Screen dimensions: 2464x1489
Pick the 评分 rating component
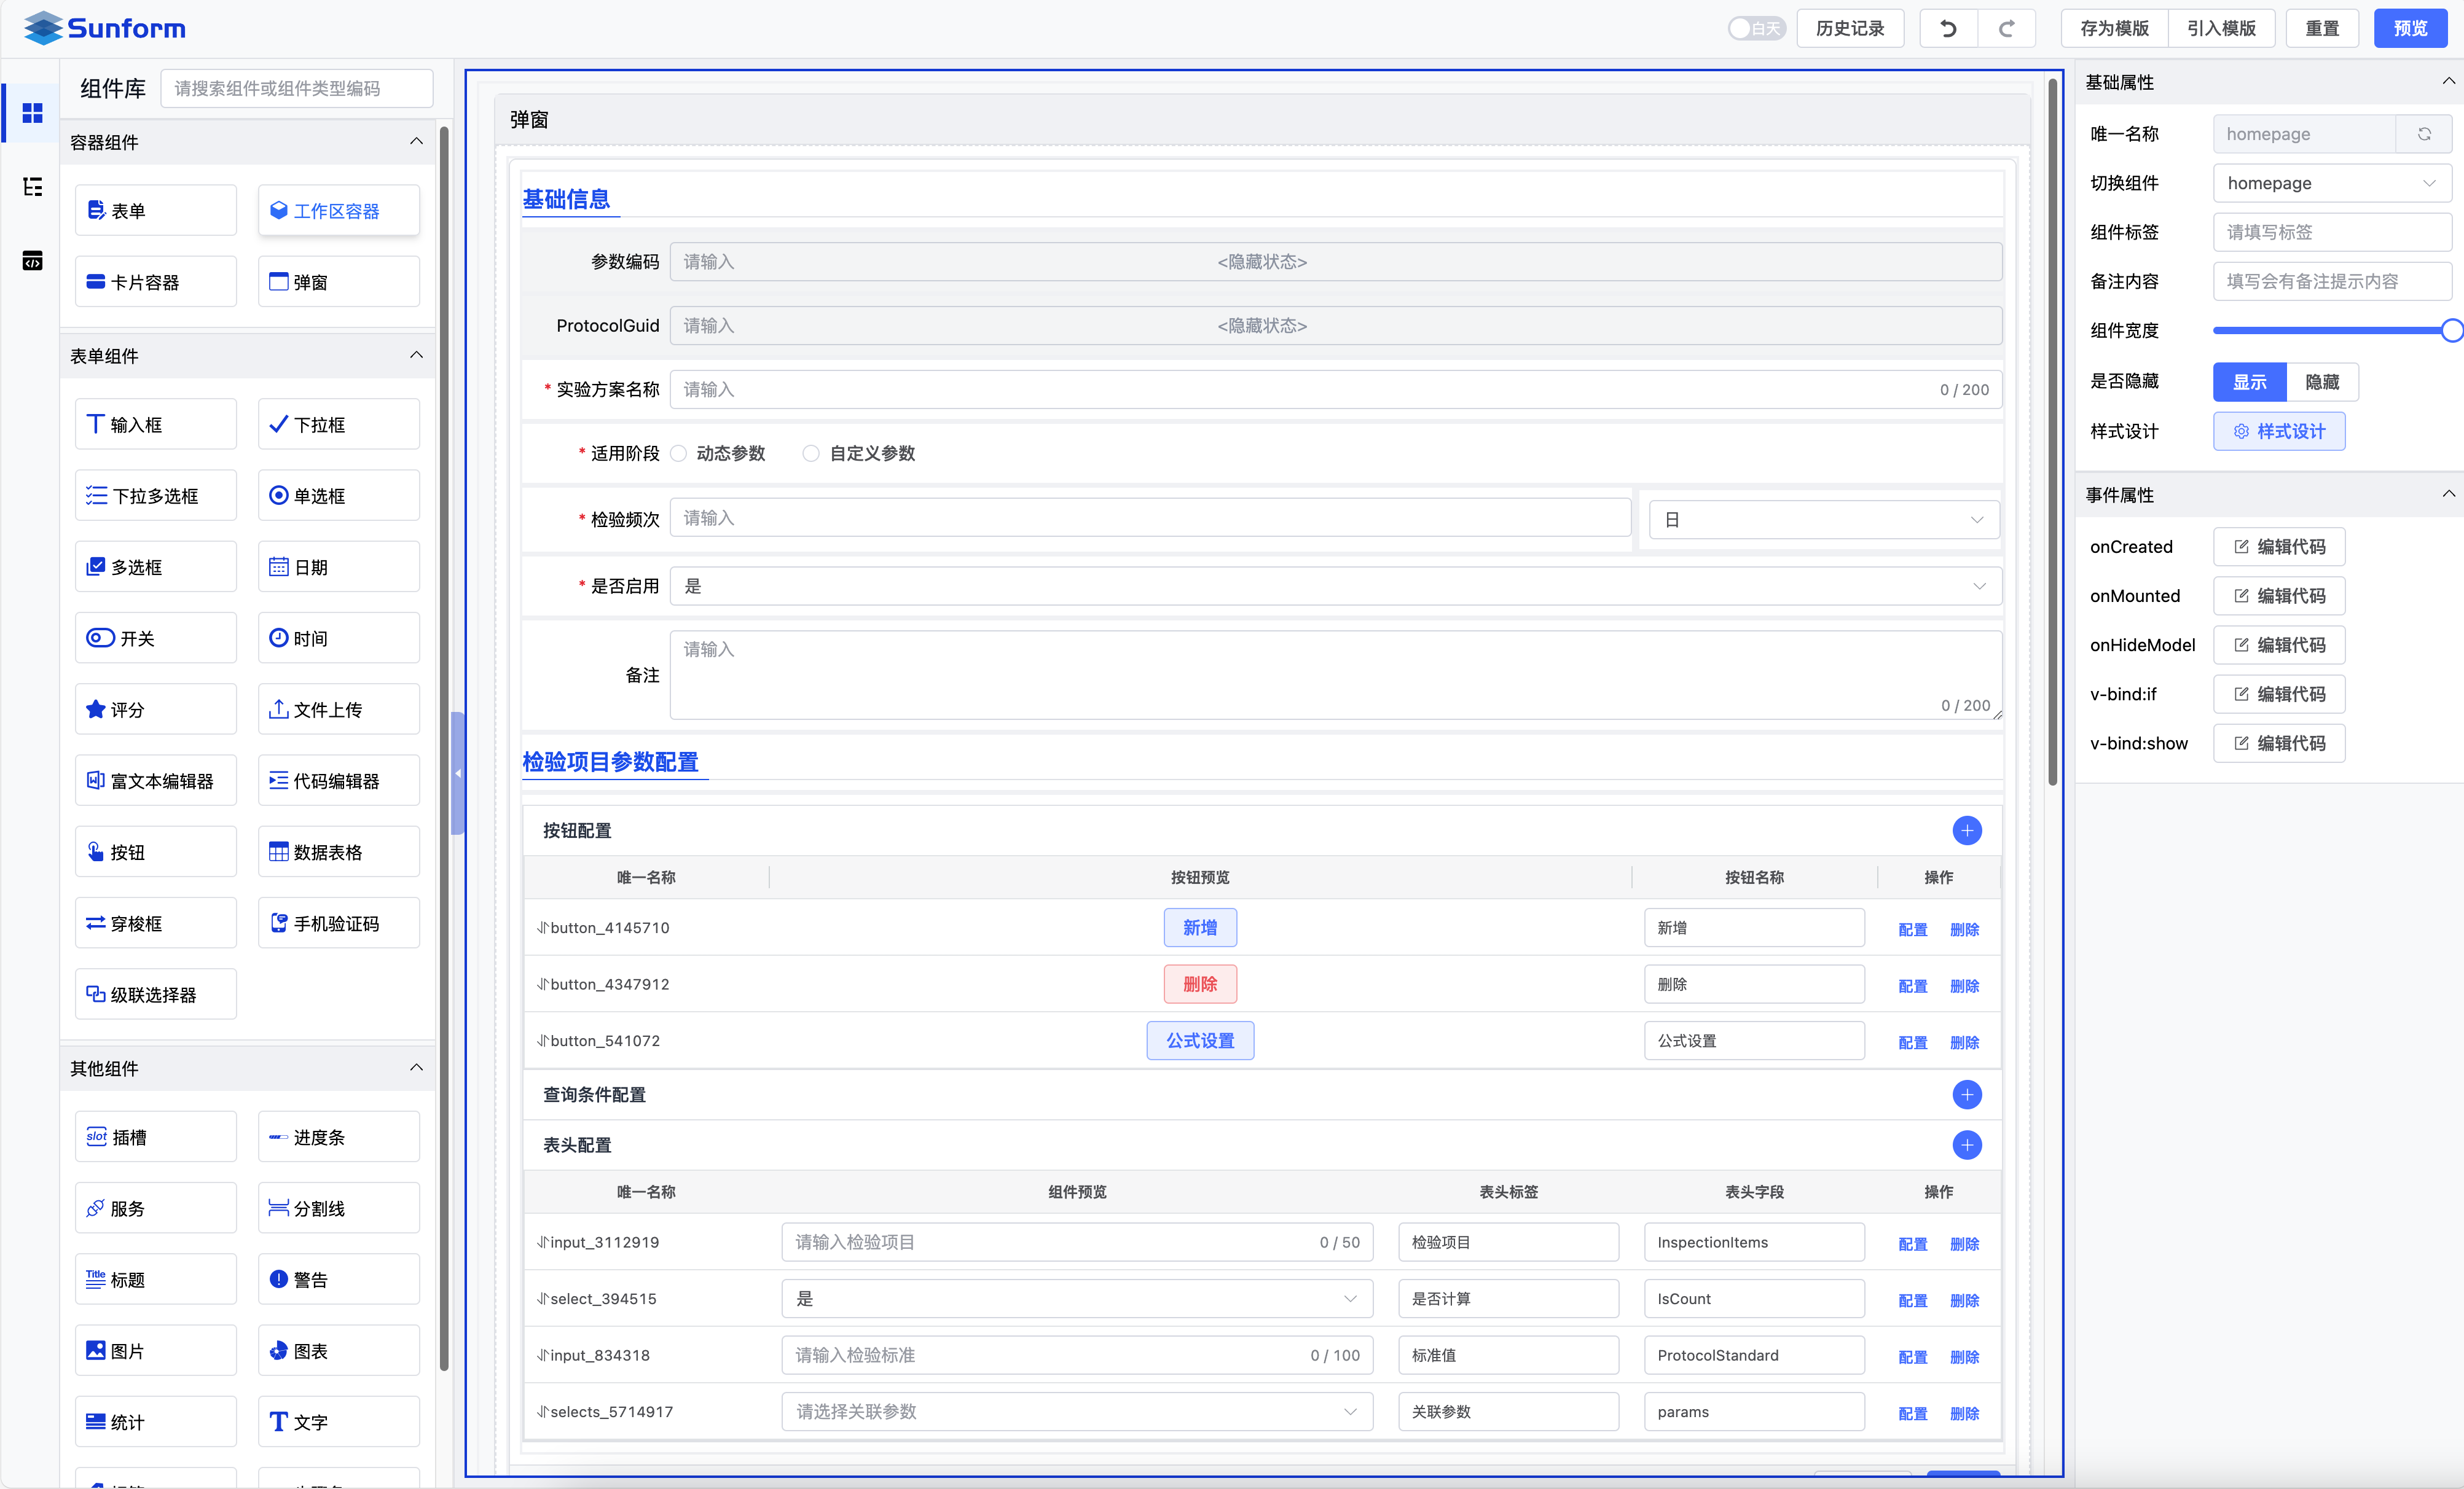click(155, 709)
